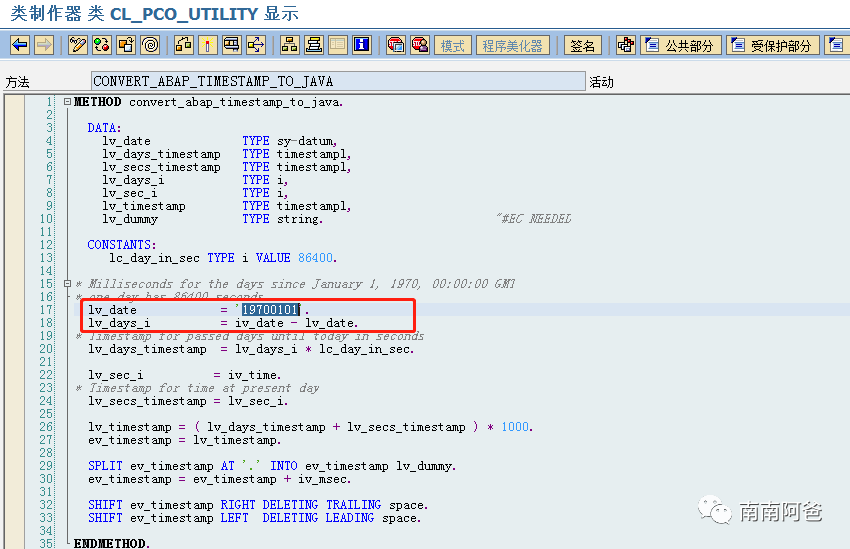This screenshot has height=549, width=850.
Task: Click the 程序美化器 pretty printer button
Action: coord(512,46)
